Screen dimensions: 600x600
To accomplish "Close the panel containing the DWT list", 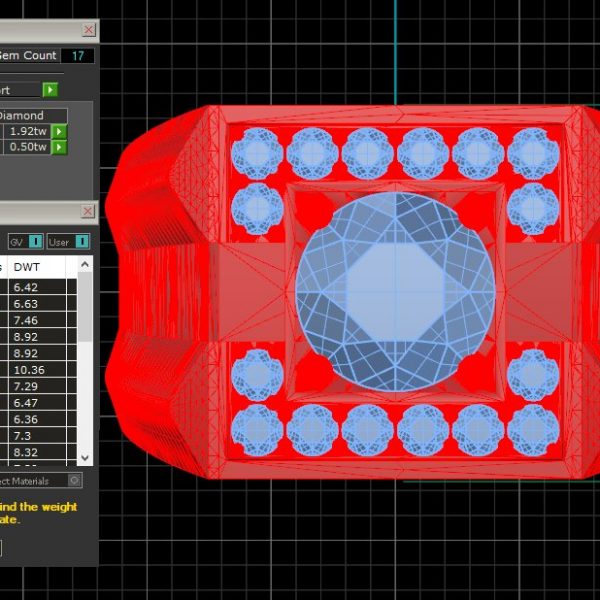I will click(88, 211).
